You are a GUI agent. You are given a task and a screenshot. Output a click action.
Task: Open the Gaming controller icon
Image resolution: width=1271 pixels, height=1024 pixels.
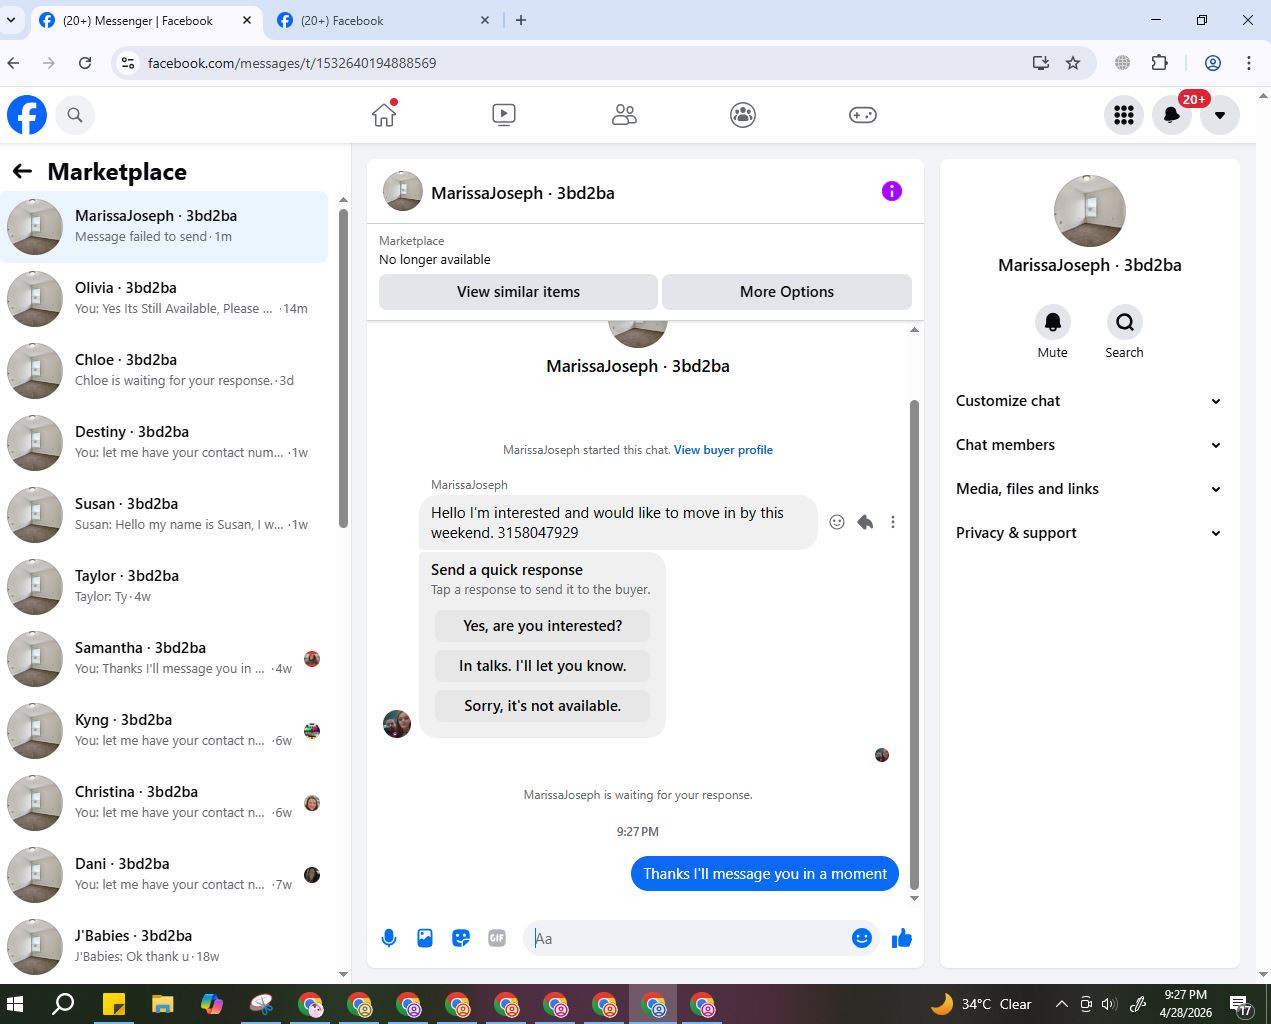[863, 115]
